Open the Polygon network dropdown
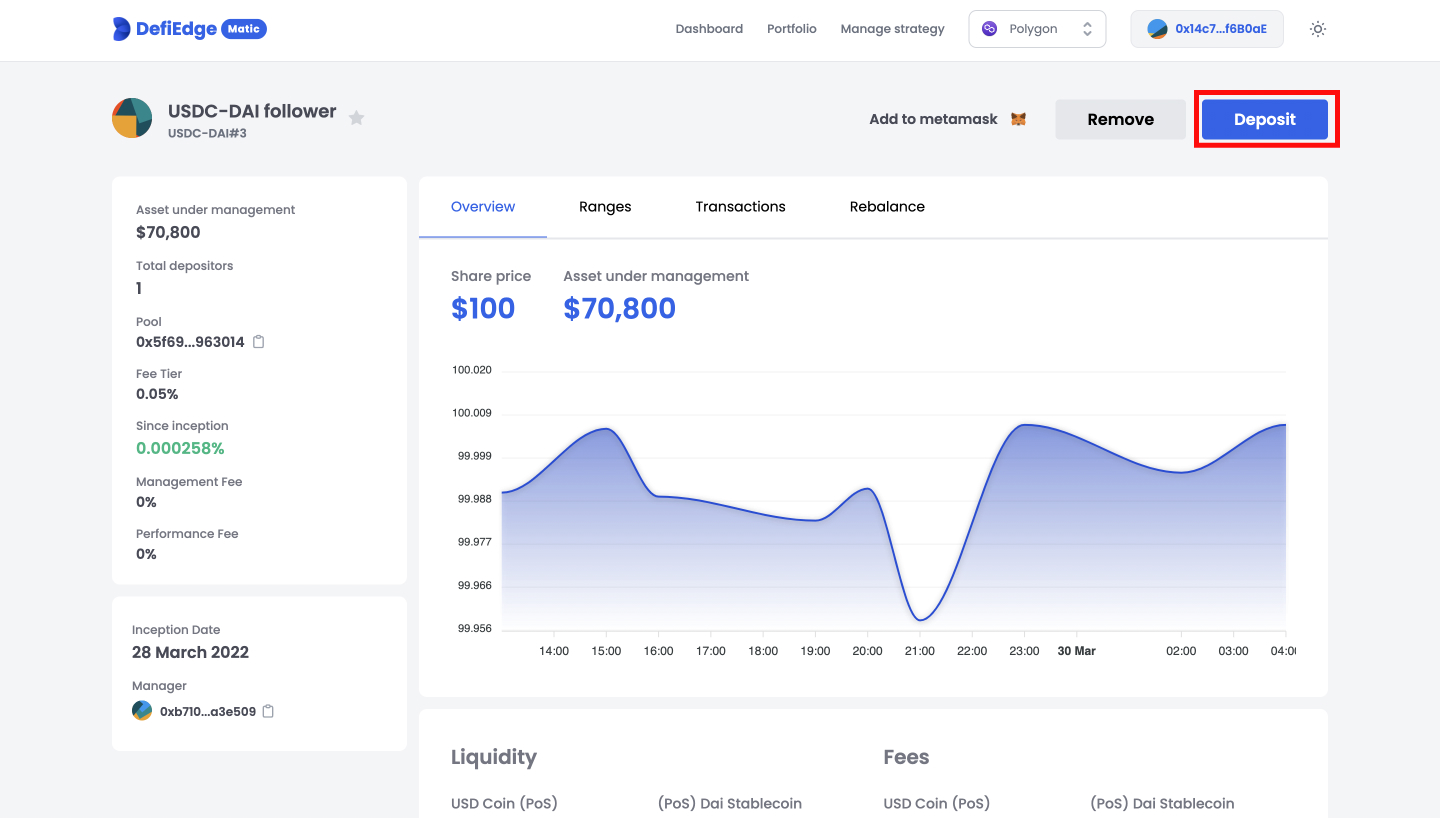 (1036, 29)
